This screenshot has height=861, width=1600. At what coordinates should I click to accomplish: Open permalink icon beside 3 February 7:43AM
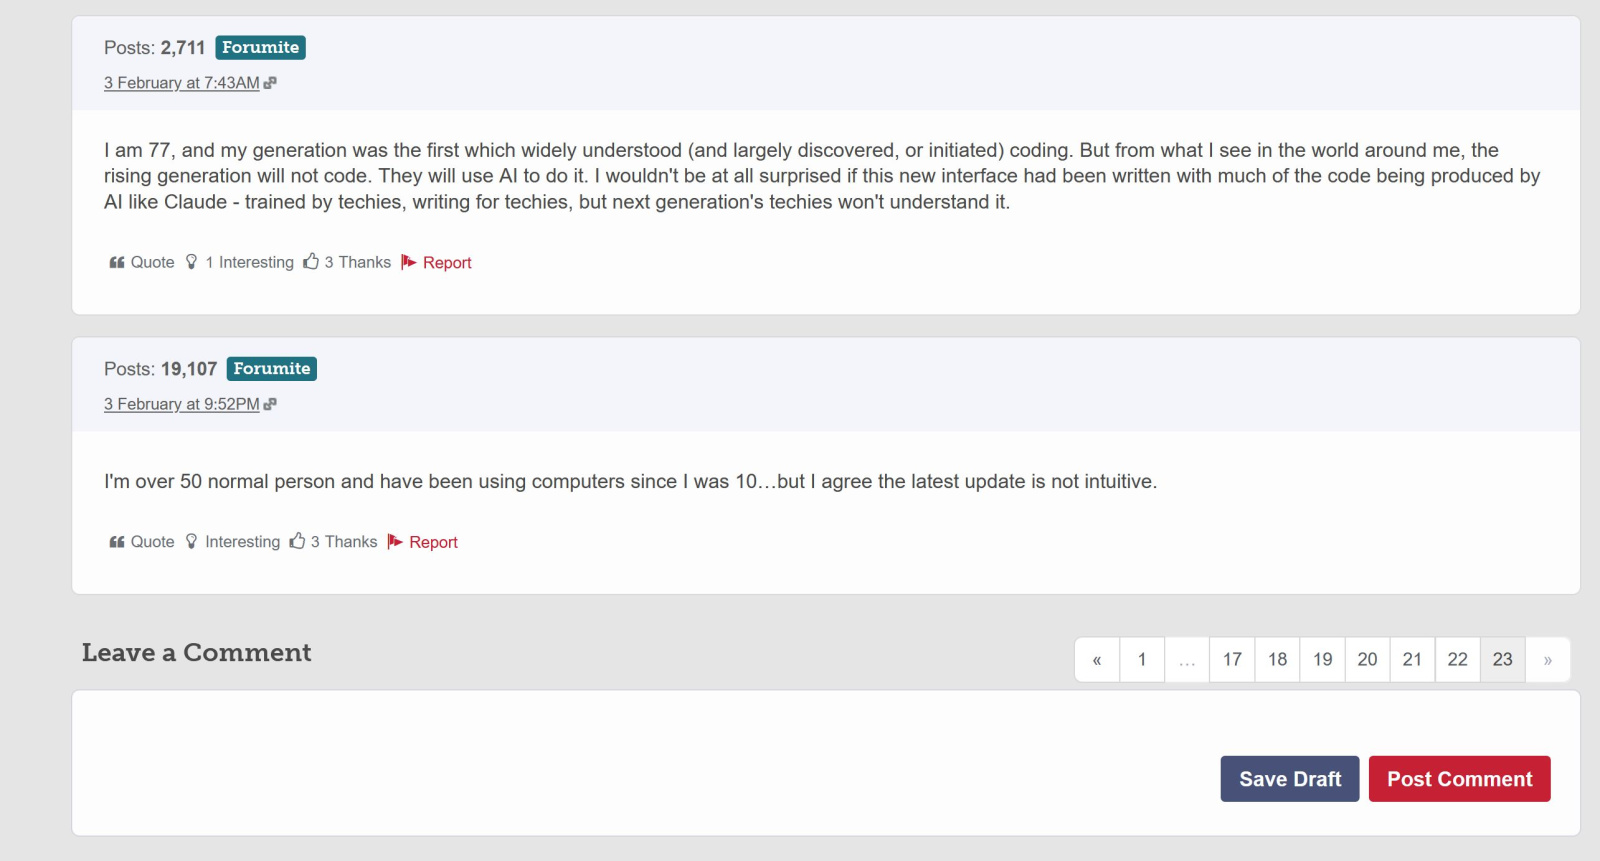(270, 83)
